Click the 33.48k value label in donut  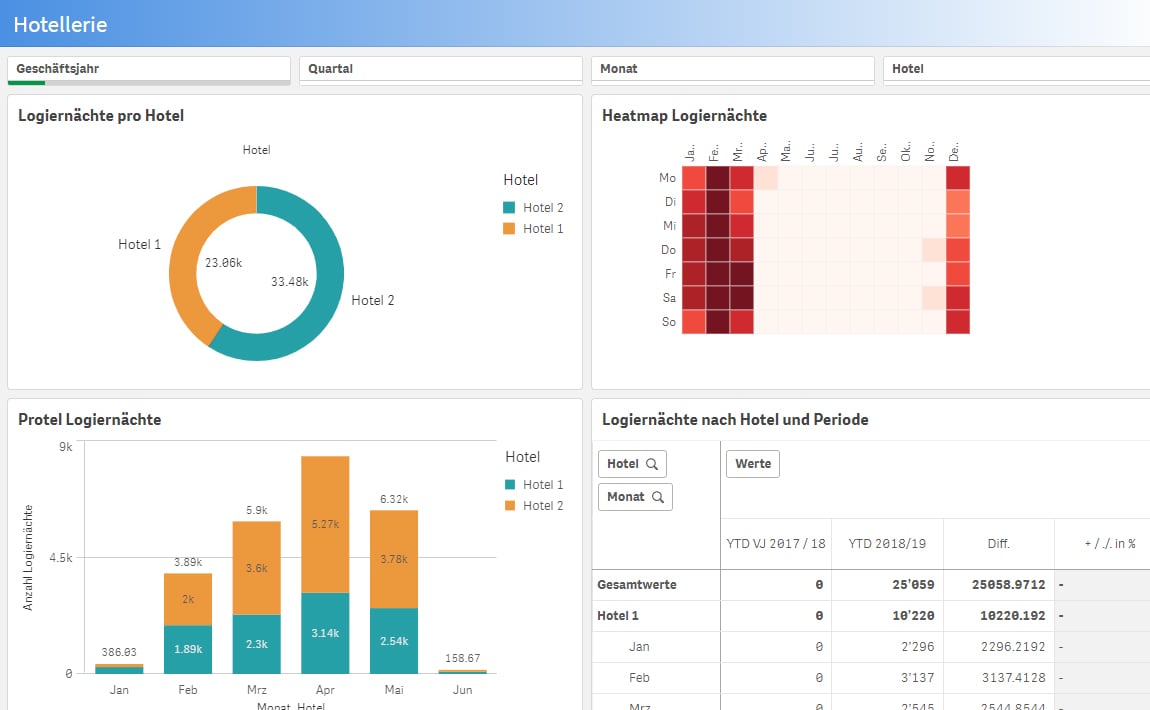pyautogui.click(x=290, y=282)
